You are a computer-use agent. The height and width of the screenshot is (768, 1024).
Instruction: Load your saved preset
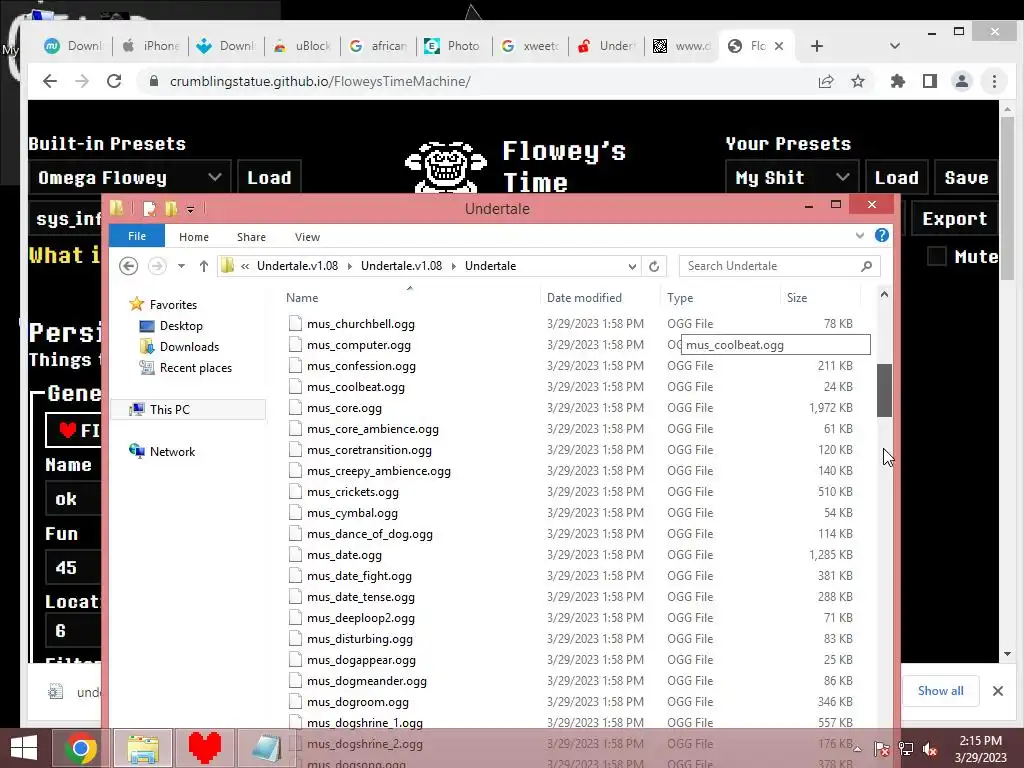tap(897, 178)
